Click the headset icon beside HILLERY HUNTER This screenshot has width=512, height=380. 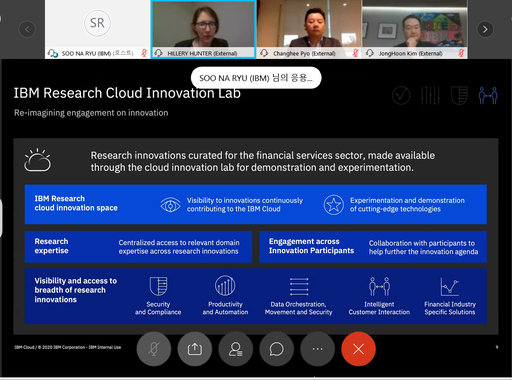coord(159,53)
